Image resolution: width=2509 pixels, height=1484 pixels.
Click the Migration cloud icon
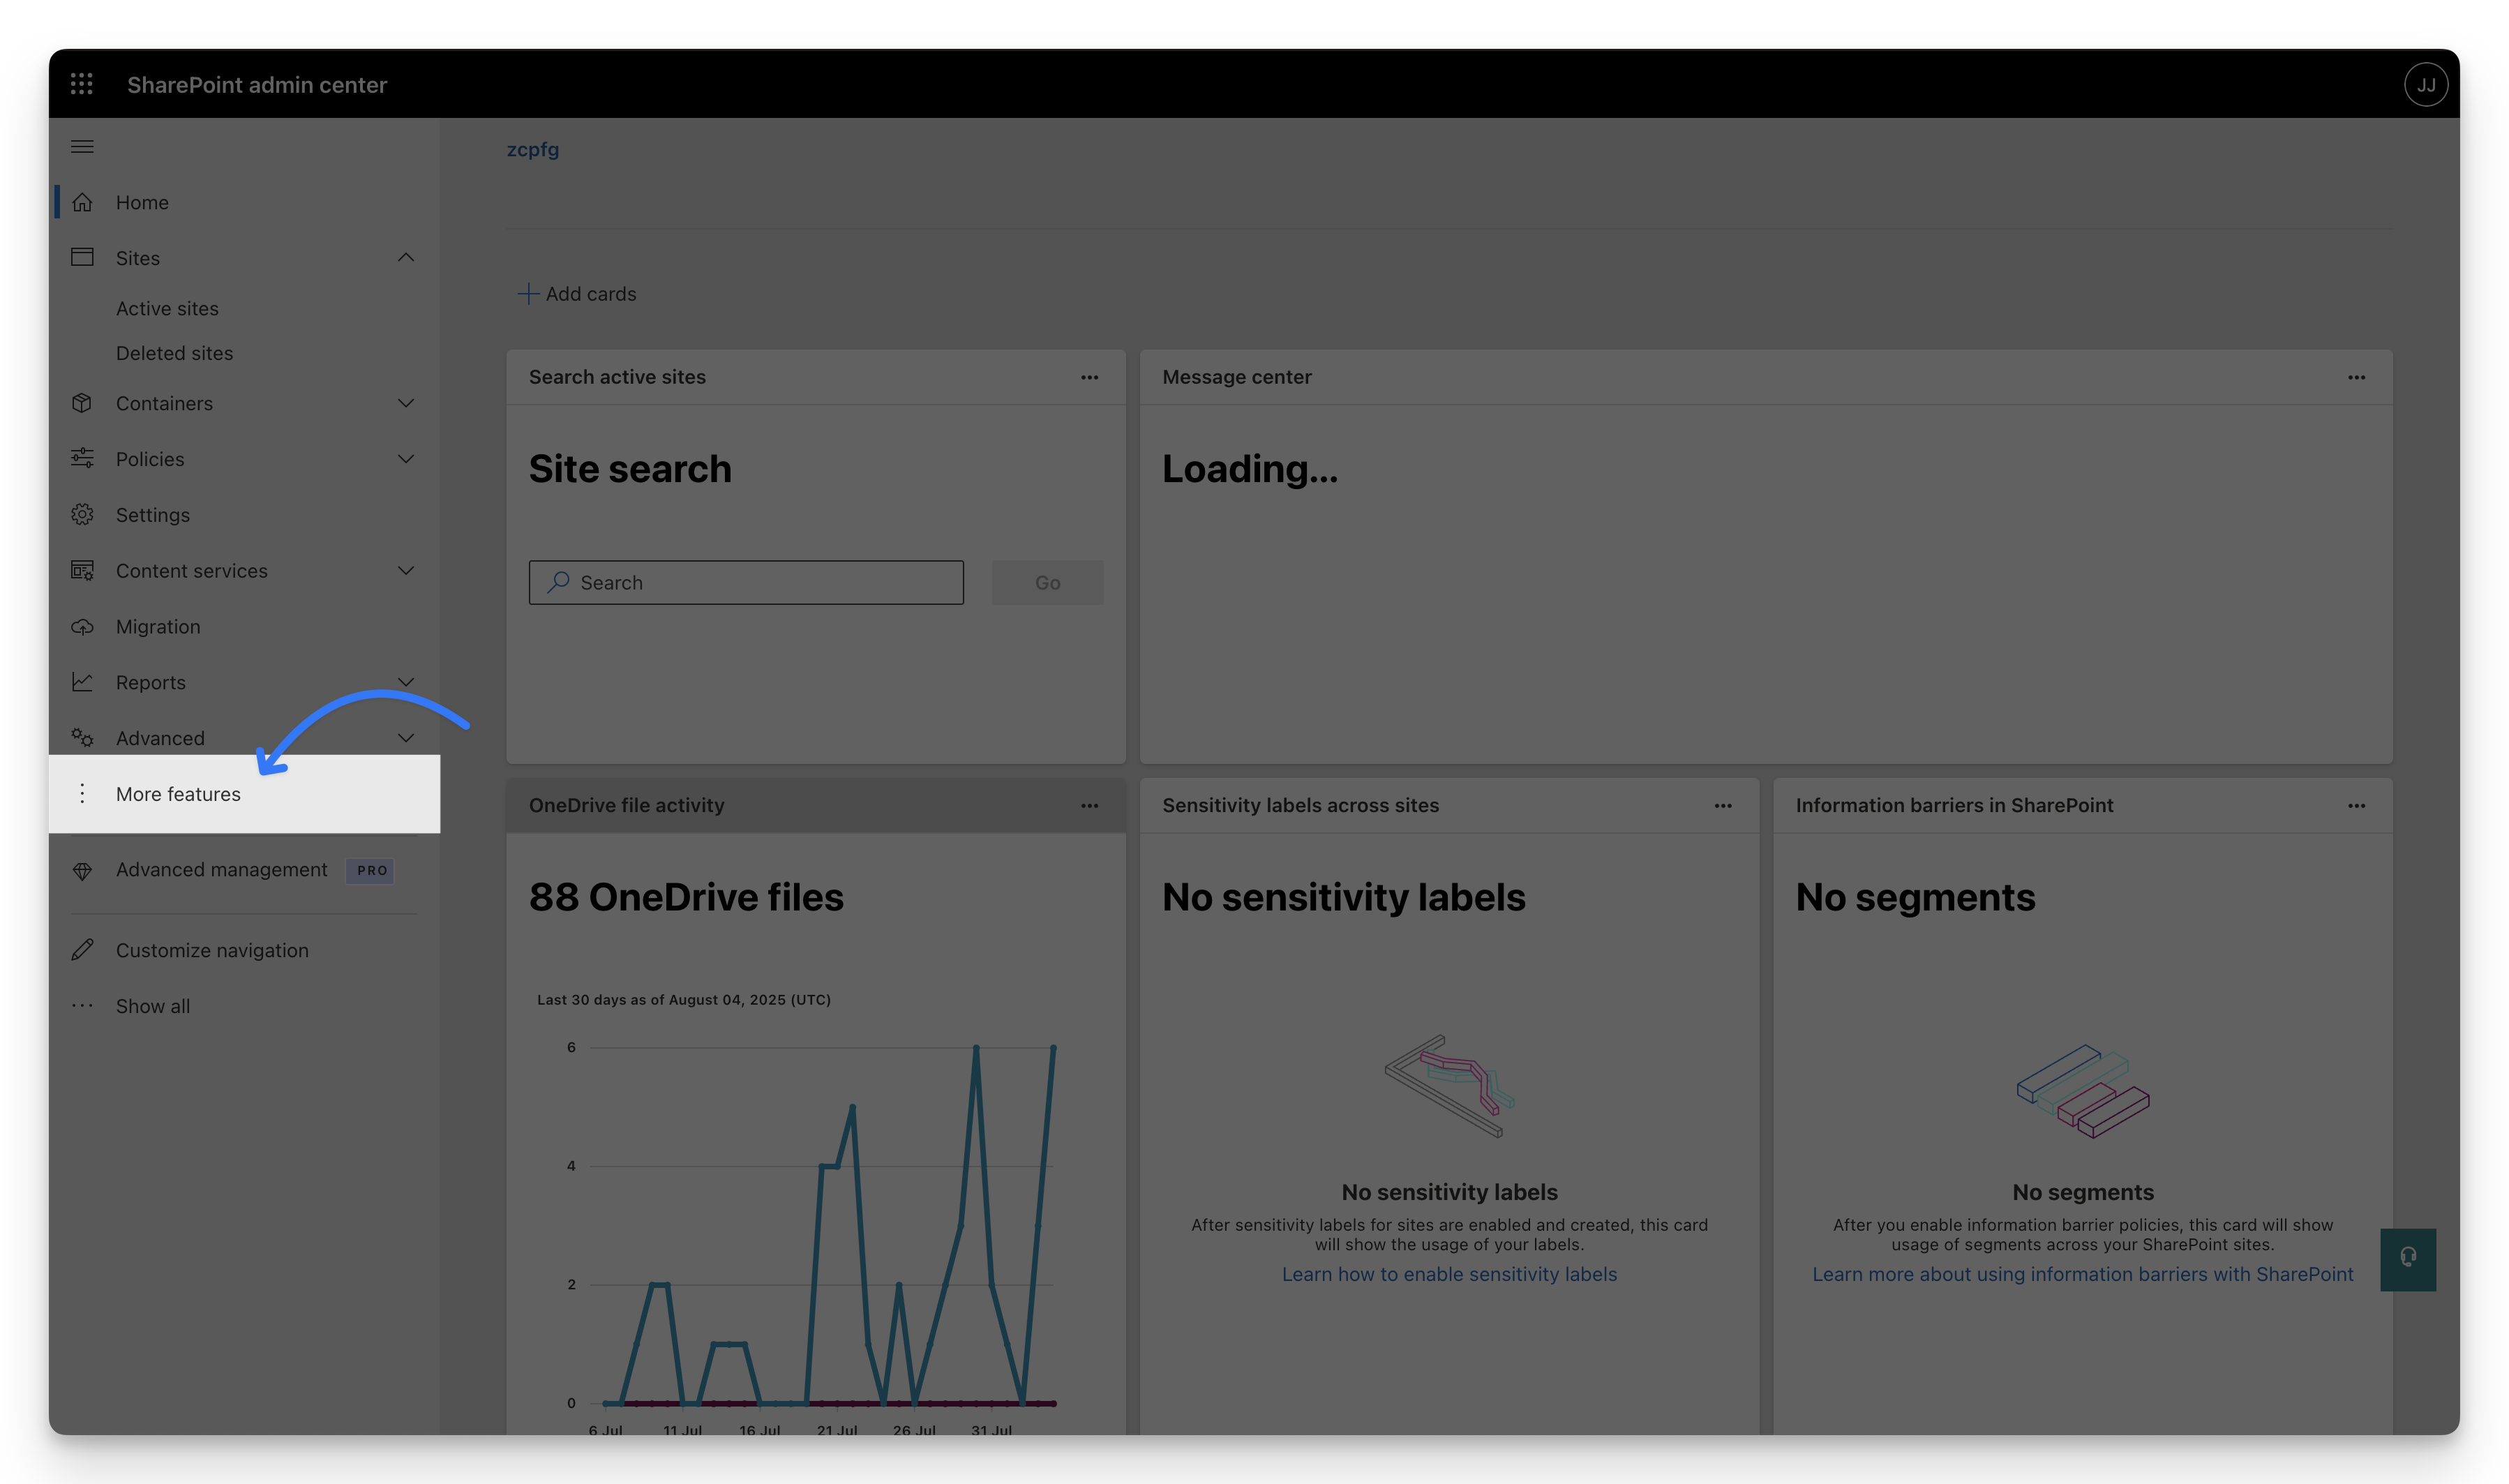click(x=84, y=626)
